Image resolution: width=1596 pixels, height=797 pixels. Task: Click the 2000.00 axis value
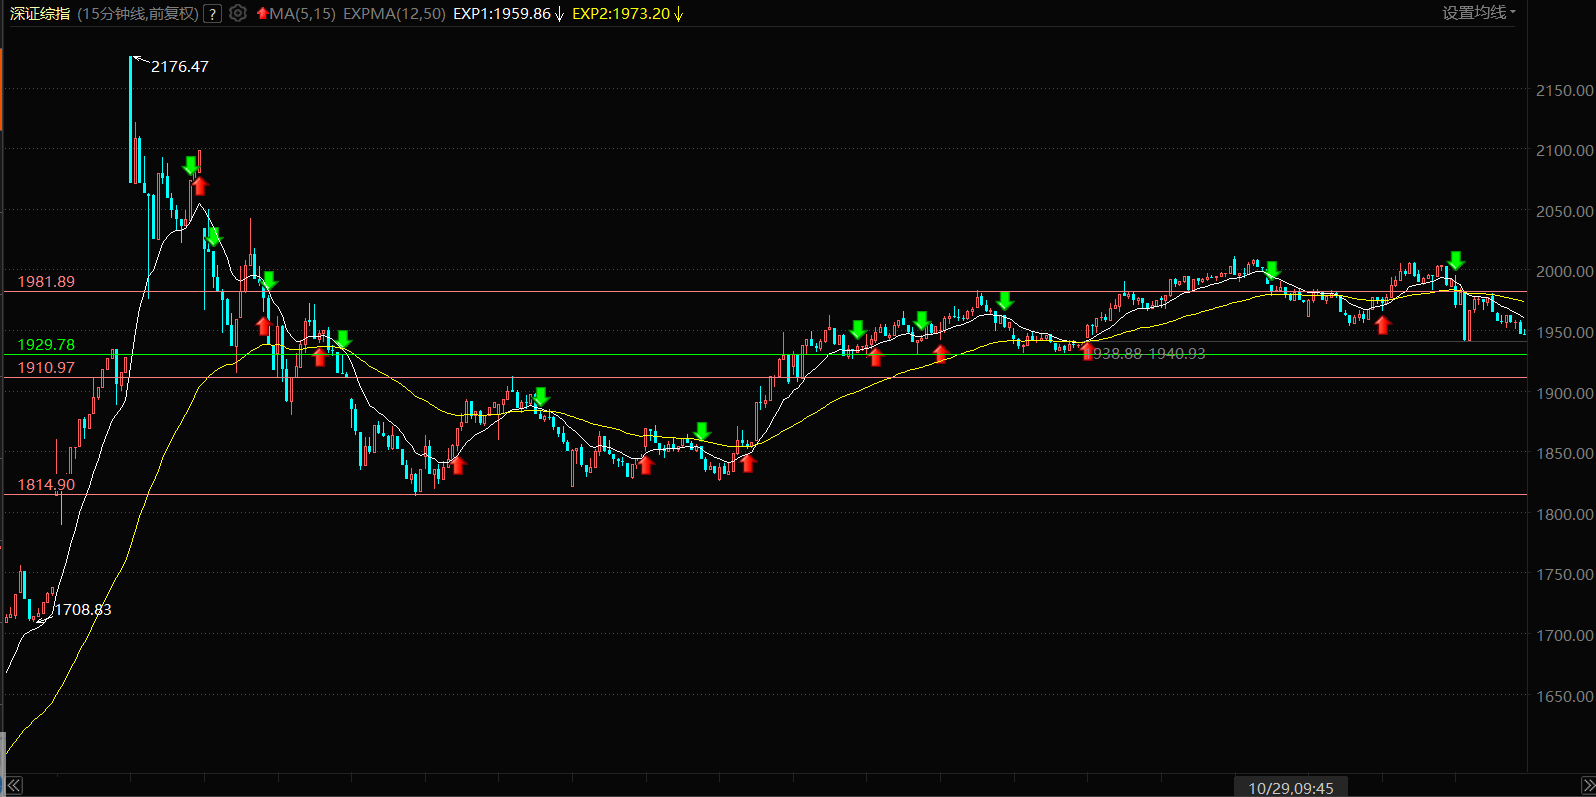[1564, 271]
